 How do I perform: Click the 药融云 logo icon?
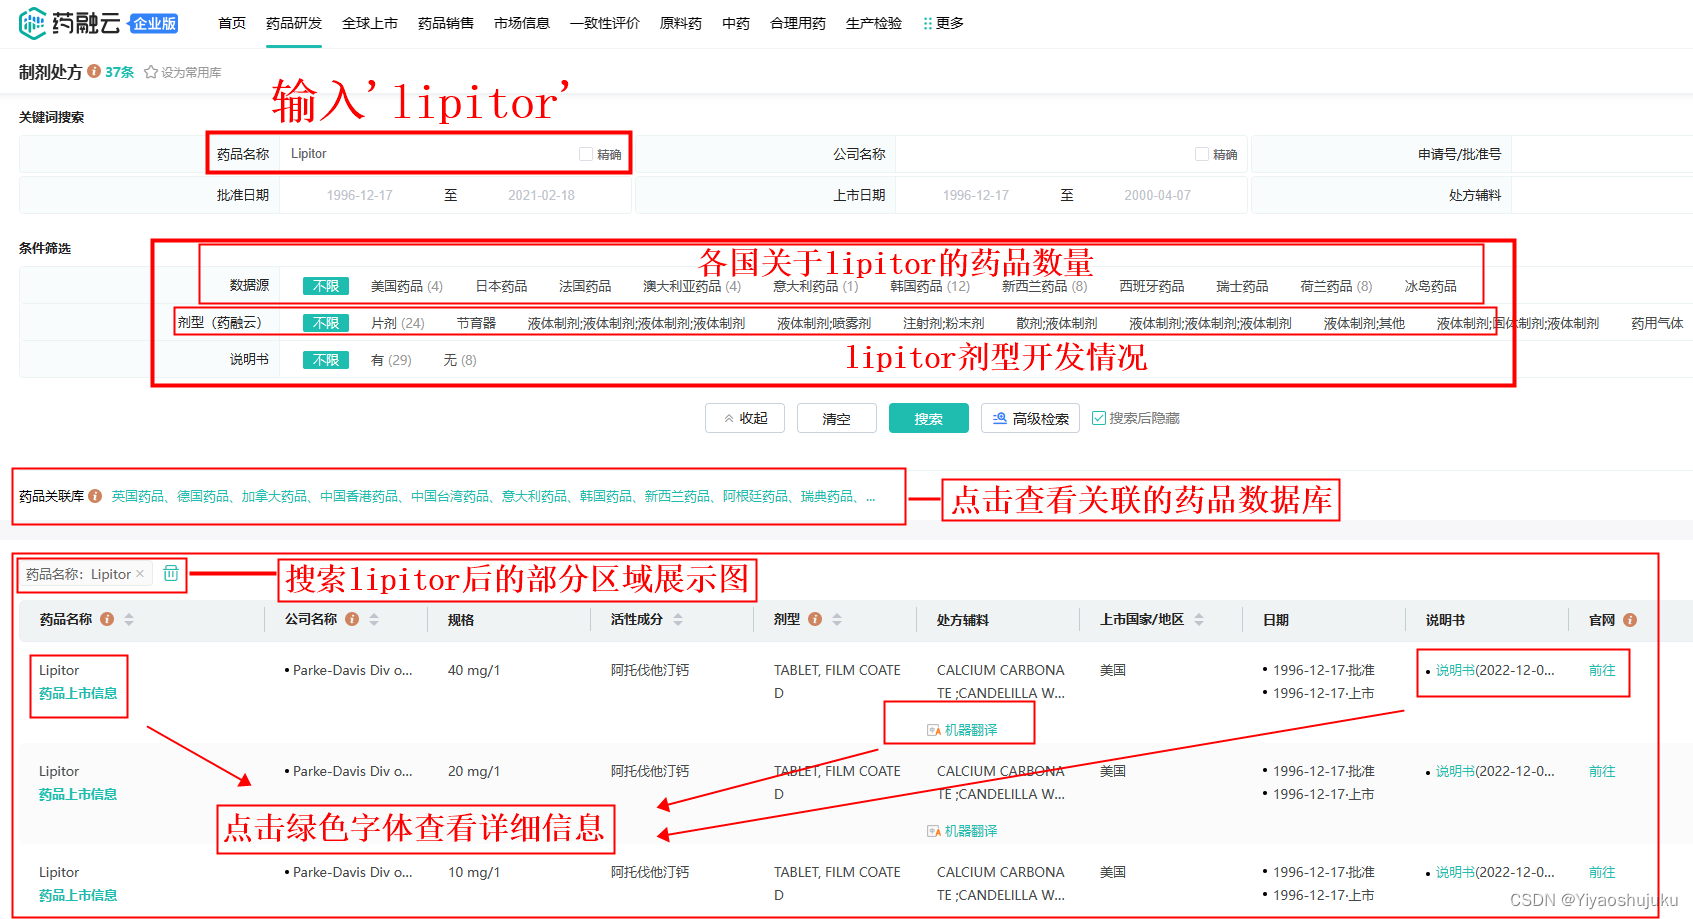[x=32, y=22]
